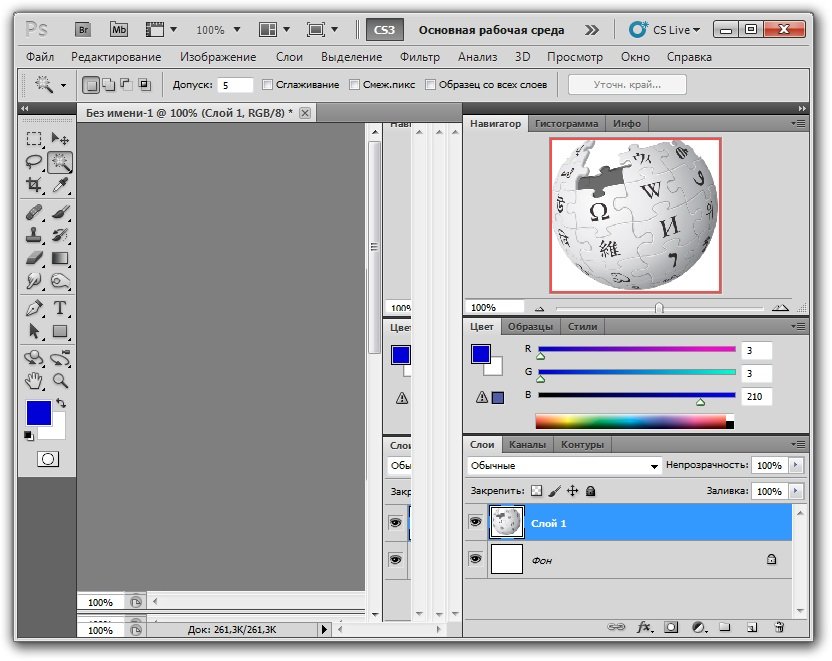
Task: Hide the Слой 1 layer
Action: (x=476, y=522)
